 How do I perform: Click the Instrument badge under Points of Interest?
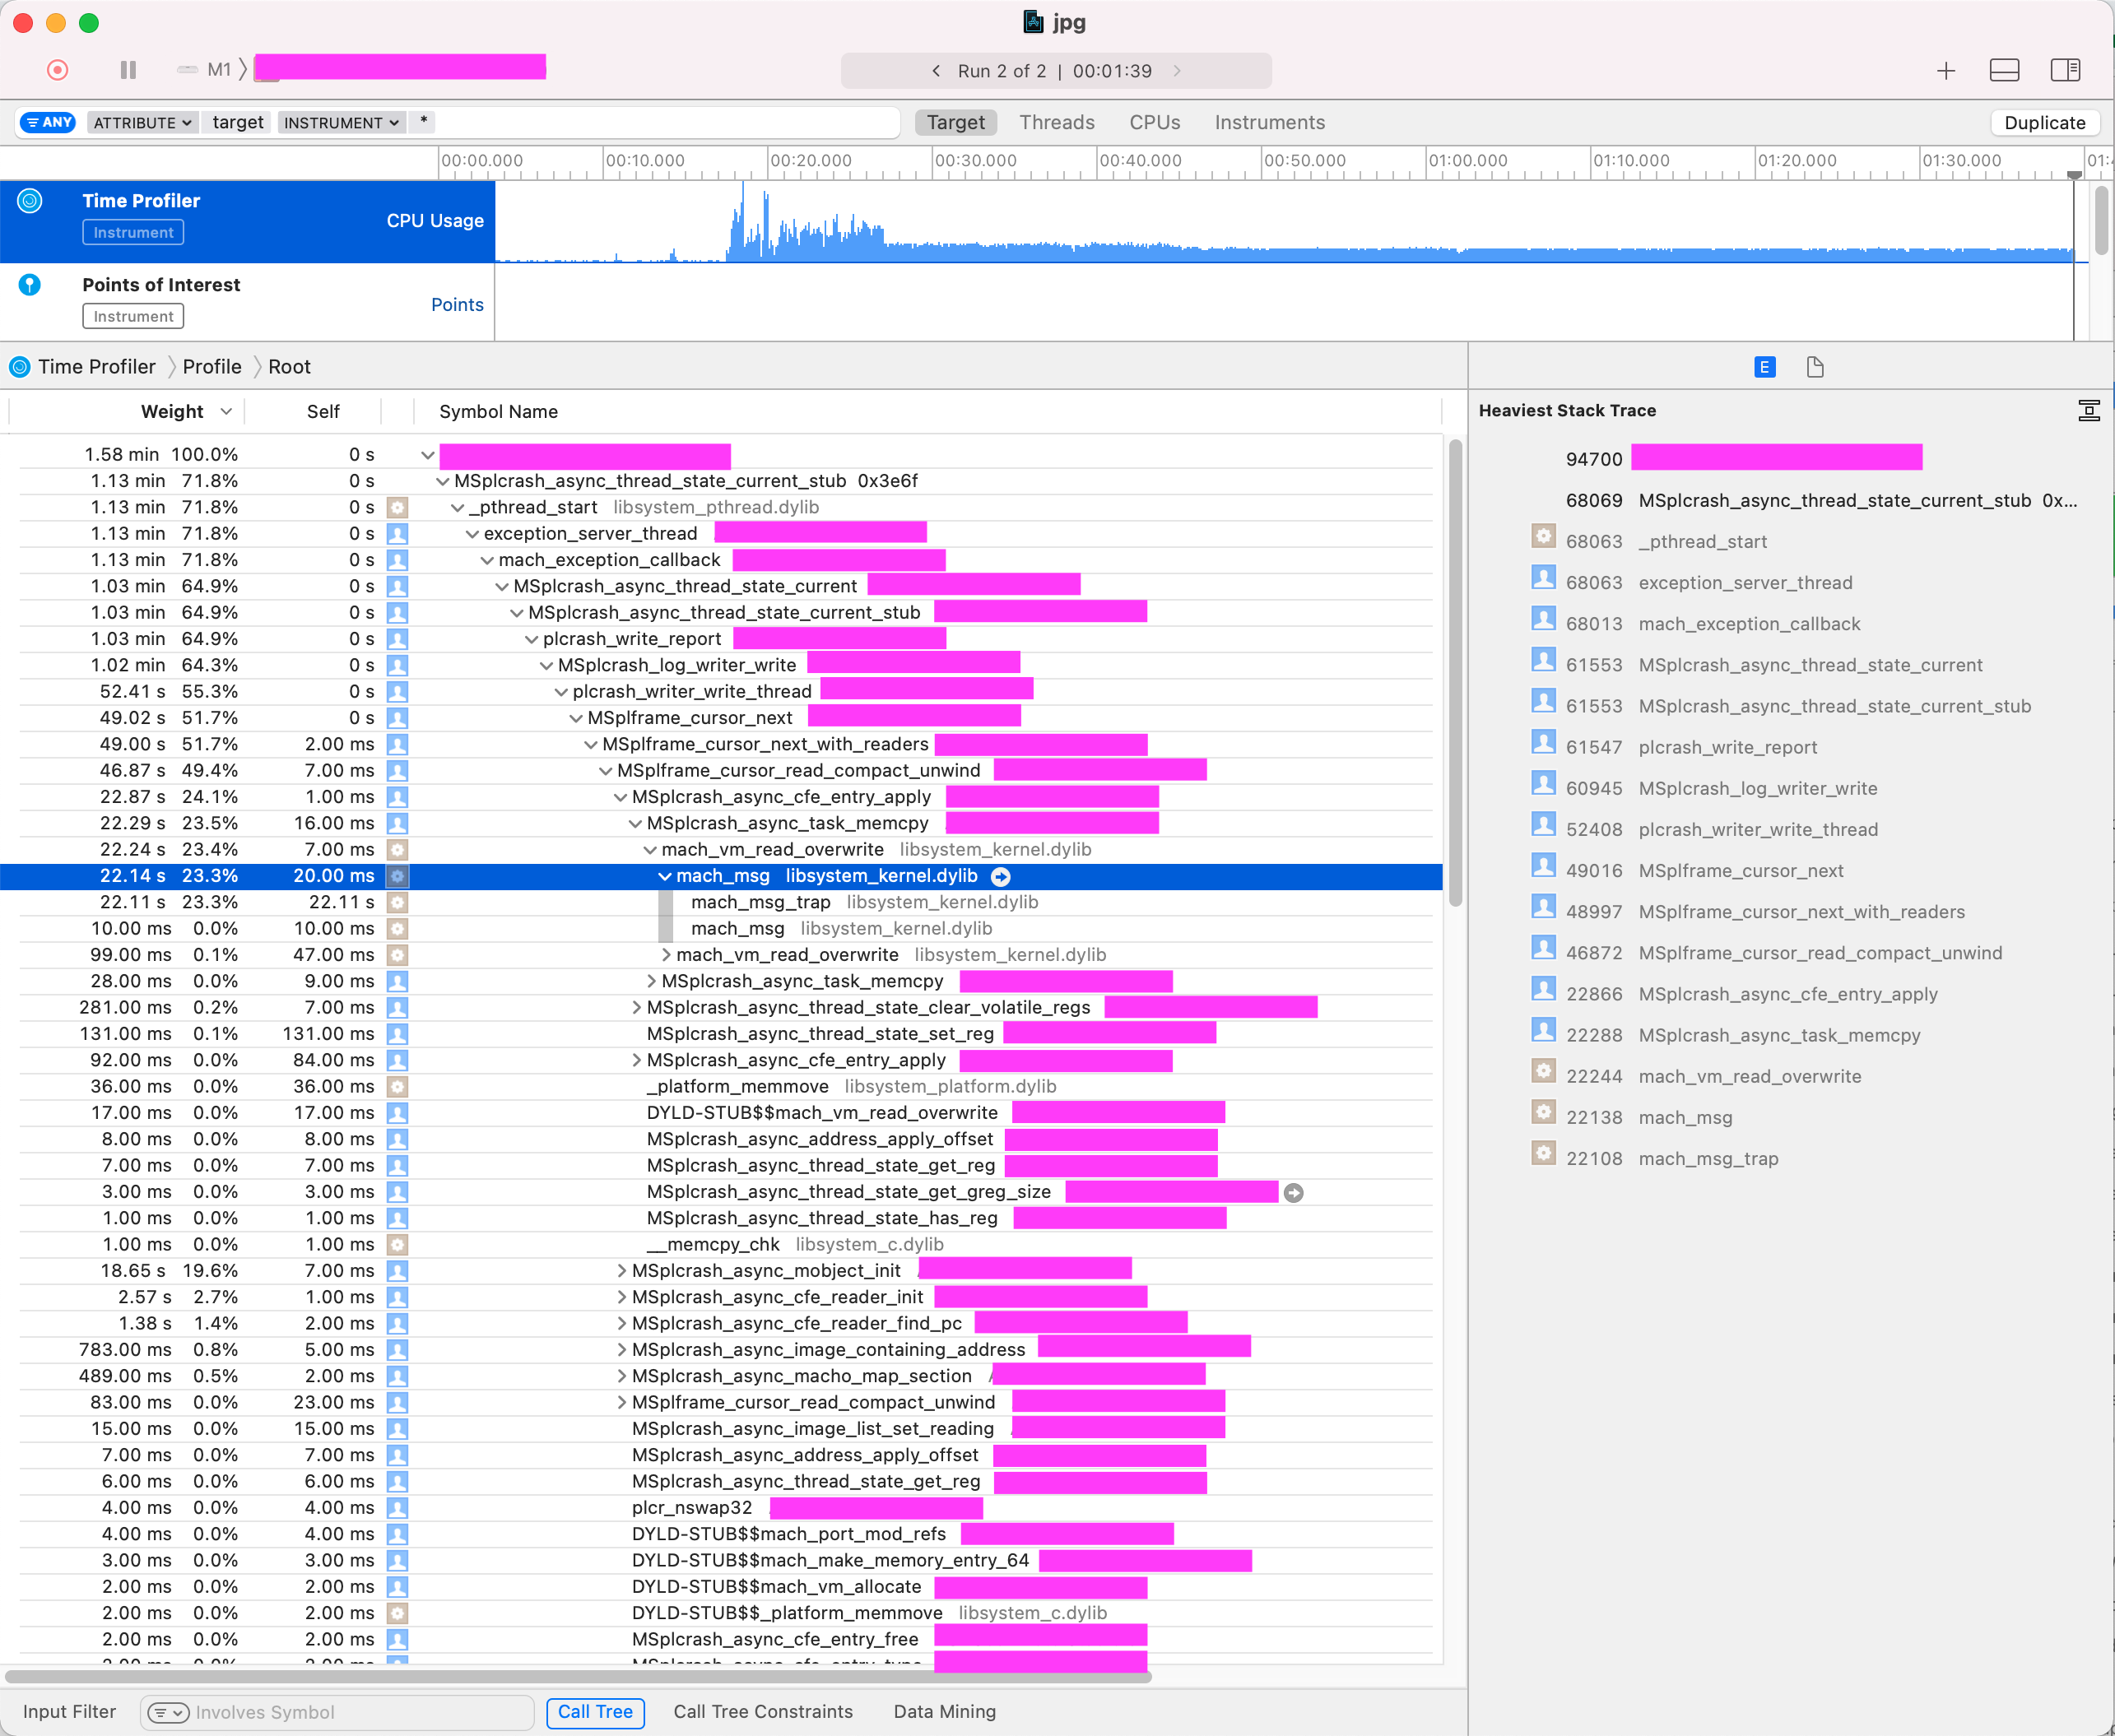tap(133, 316)
